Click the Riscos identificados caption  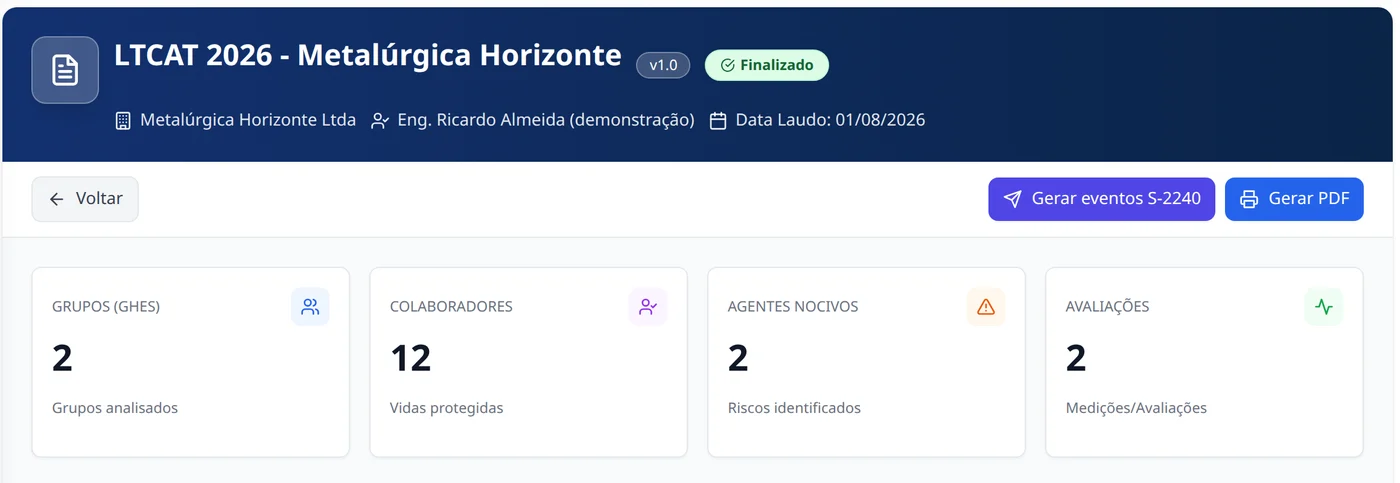tap(794, 408)
